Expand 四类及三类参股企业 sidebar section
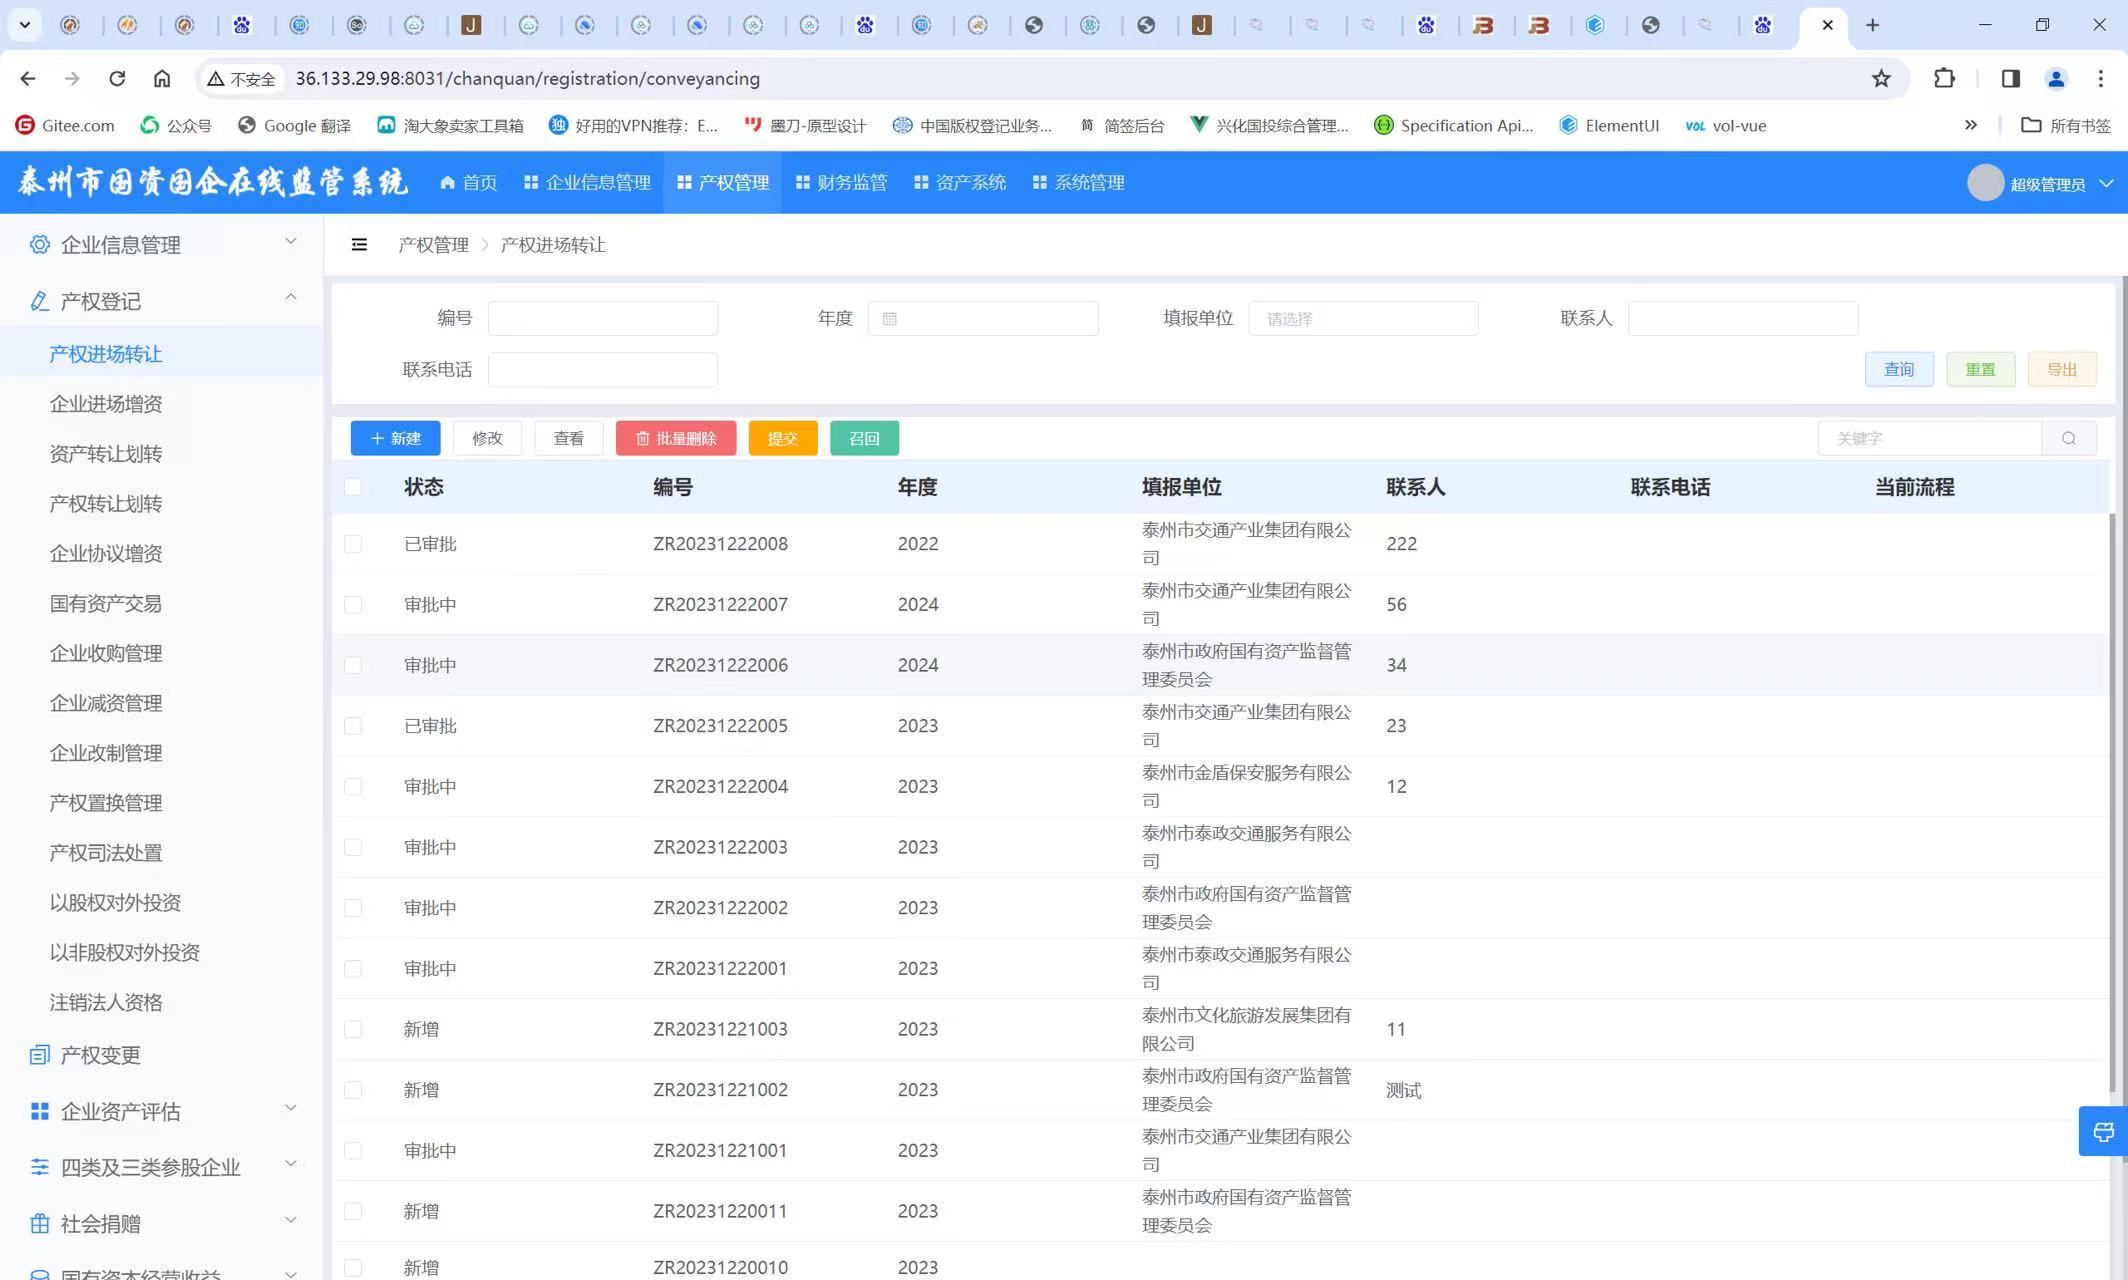The image size is (2128, 1280). click(161, 1167)
